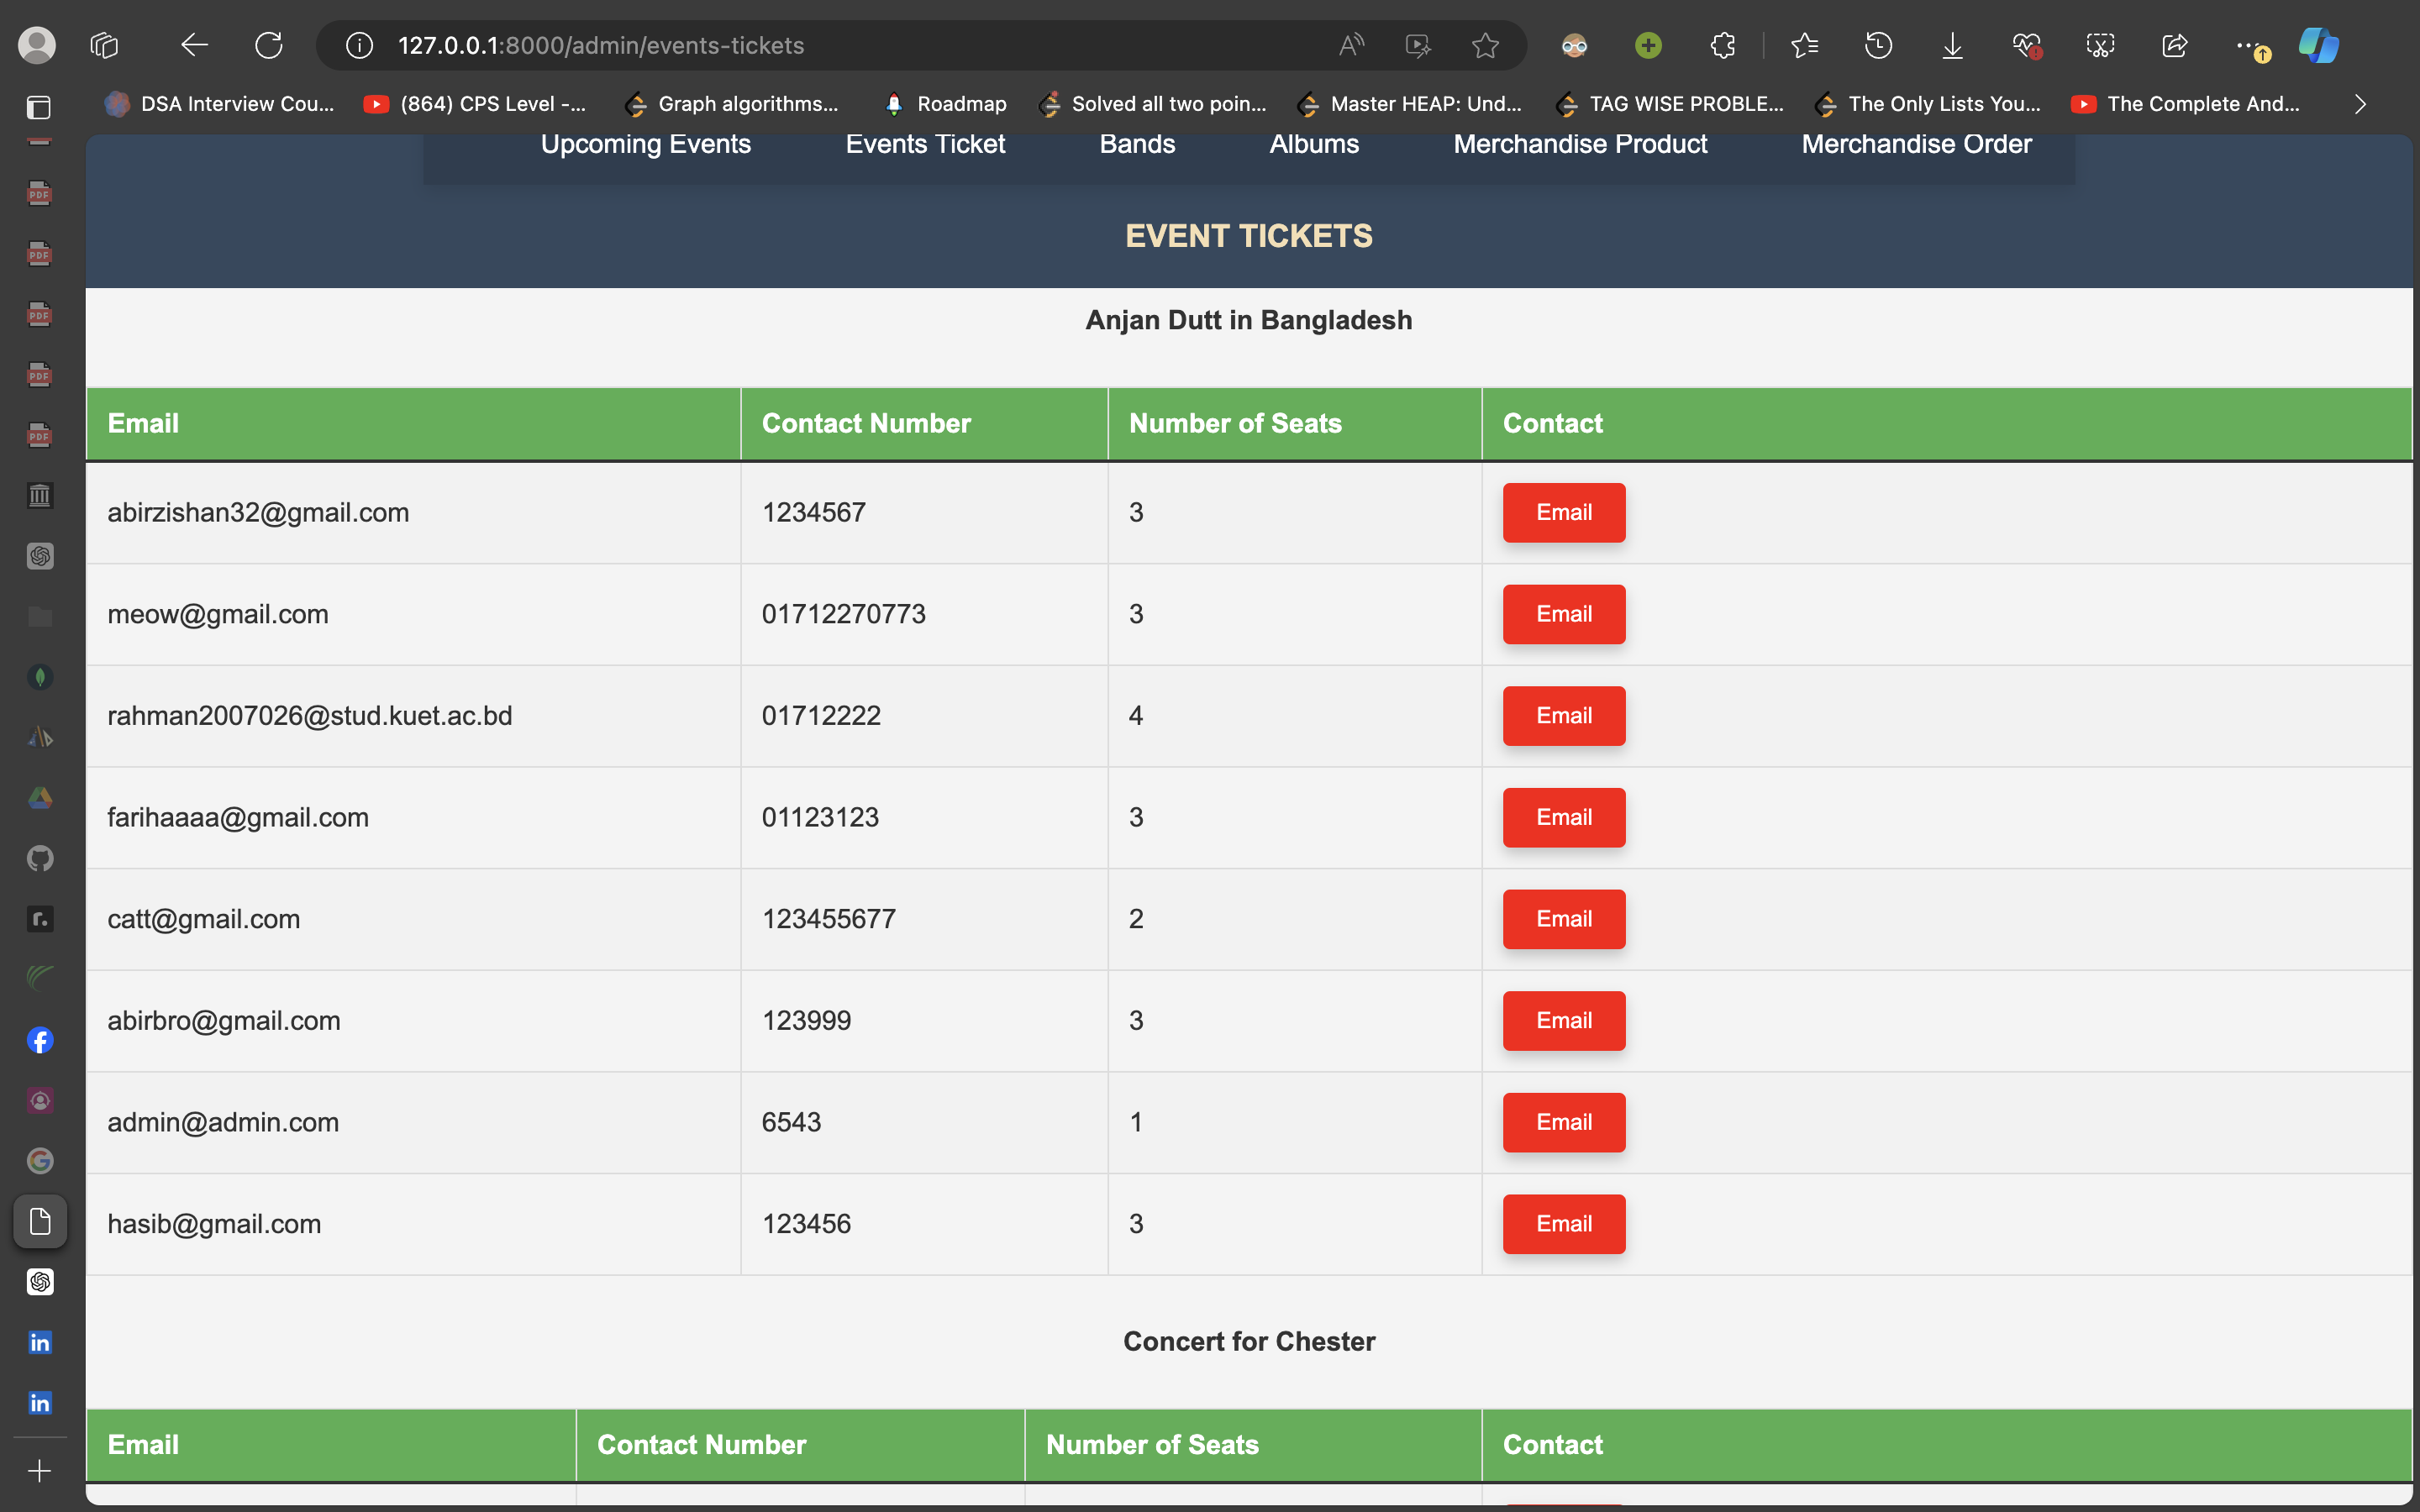Open Facebook tab in sidebar
The height and width of the screenshot is (1512, 2420).
pyautogui.click(x=40, y=1040)
